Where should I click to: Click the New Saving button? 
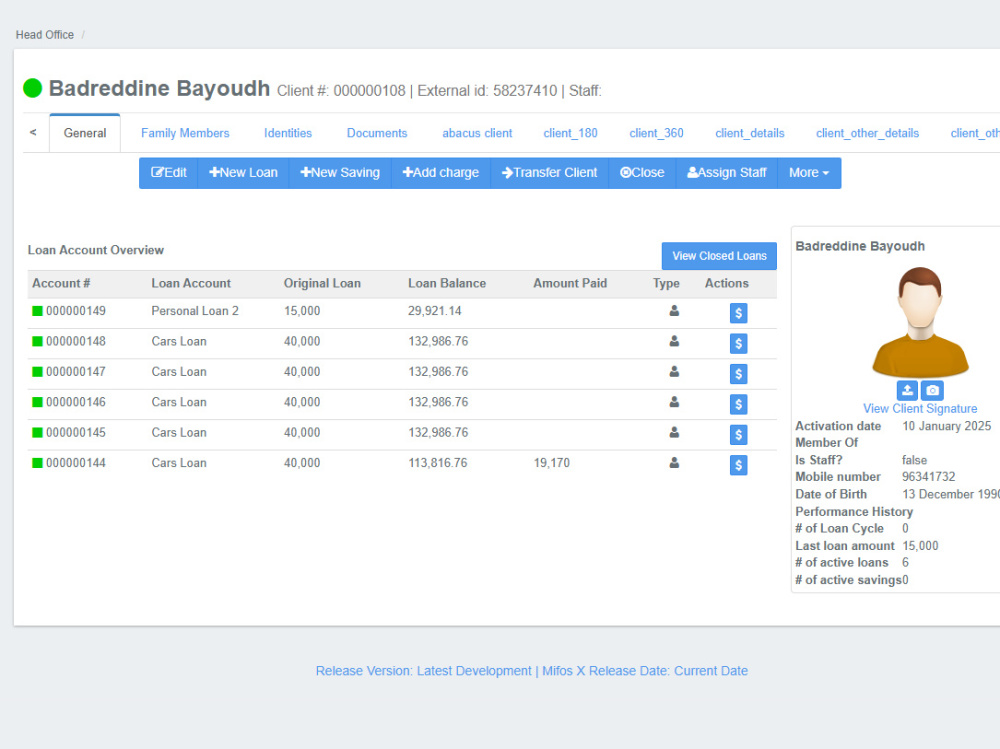[340, 173]
